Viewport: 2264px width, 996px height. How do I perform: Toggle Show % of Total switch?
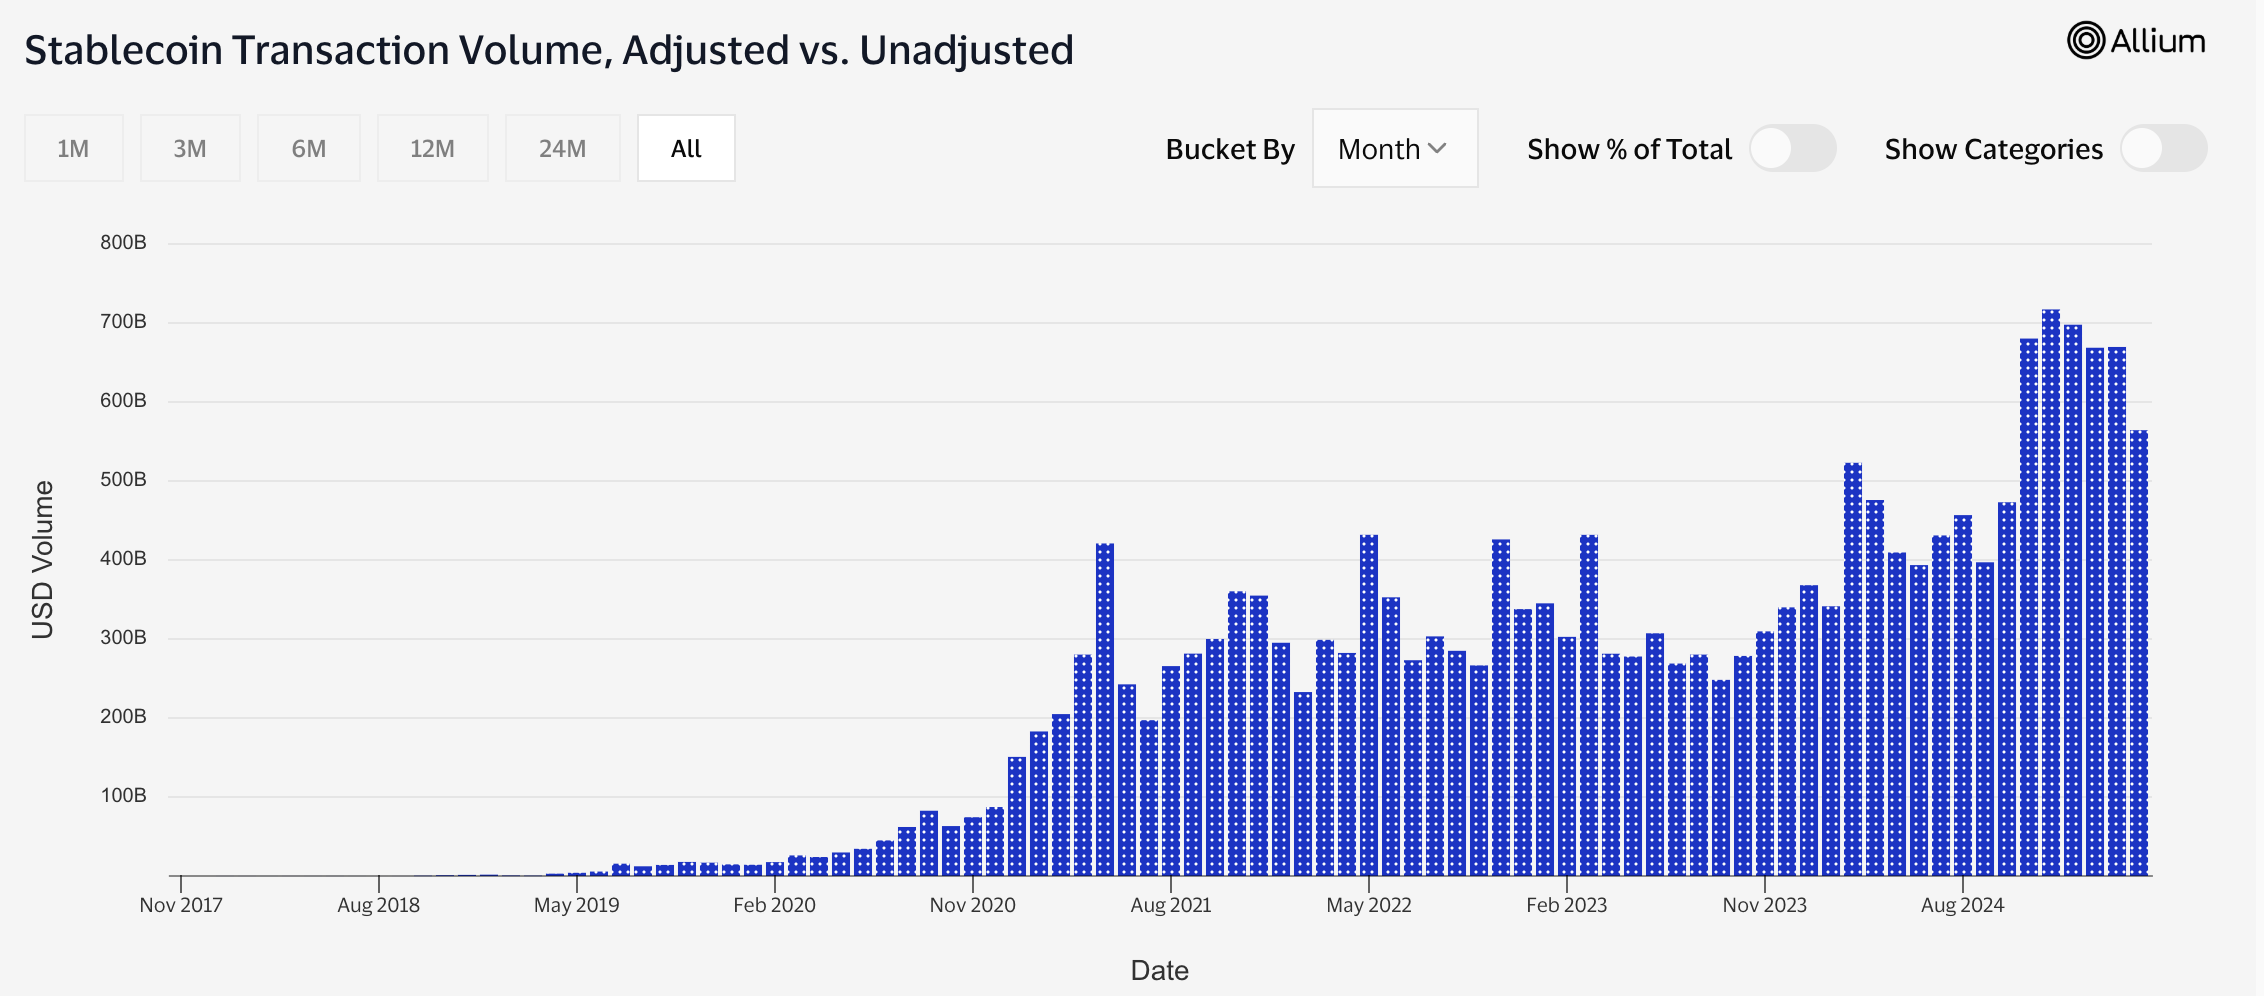(x=1792, y=149)
